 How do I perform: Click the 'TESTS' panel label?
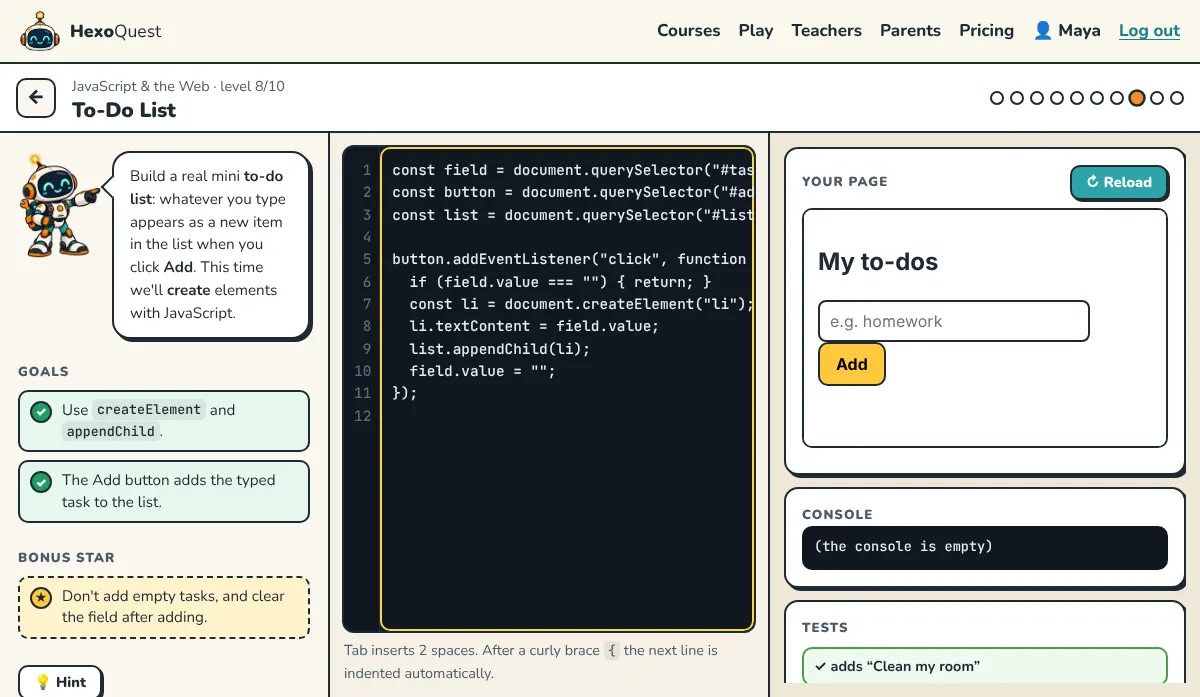point(825,627)
